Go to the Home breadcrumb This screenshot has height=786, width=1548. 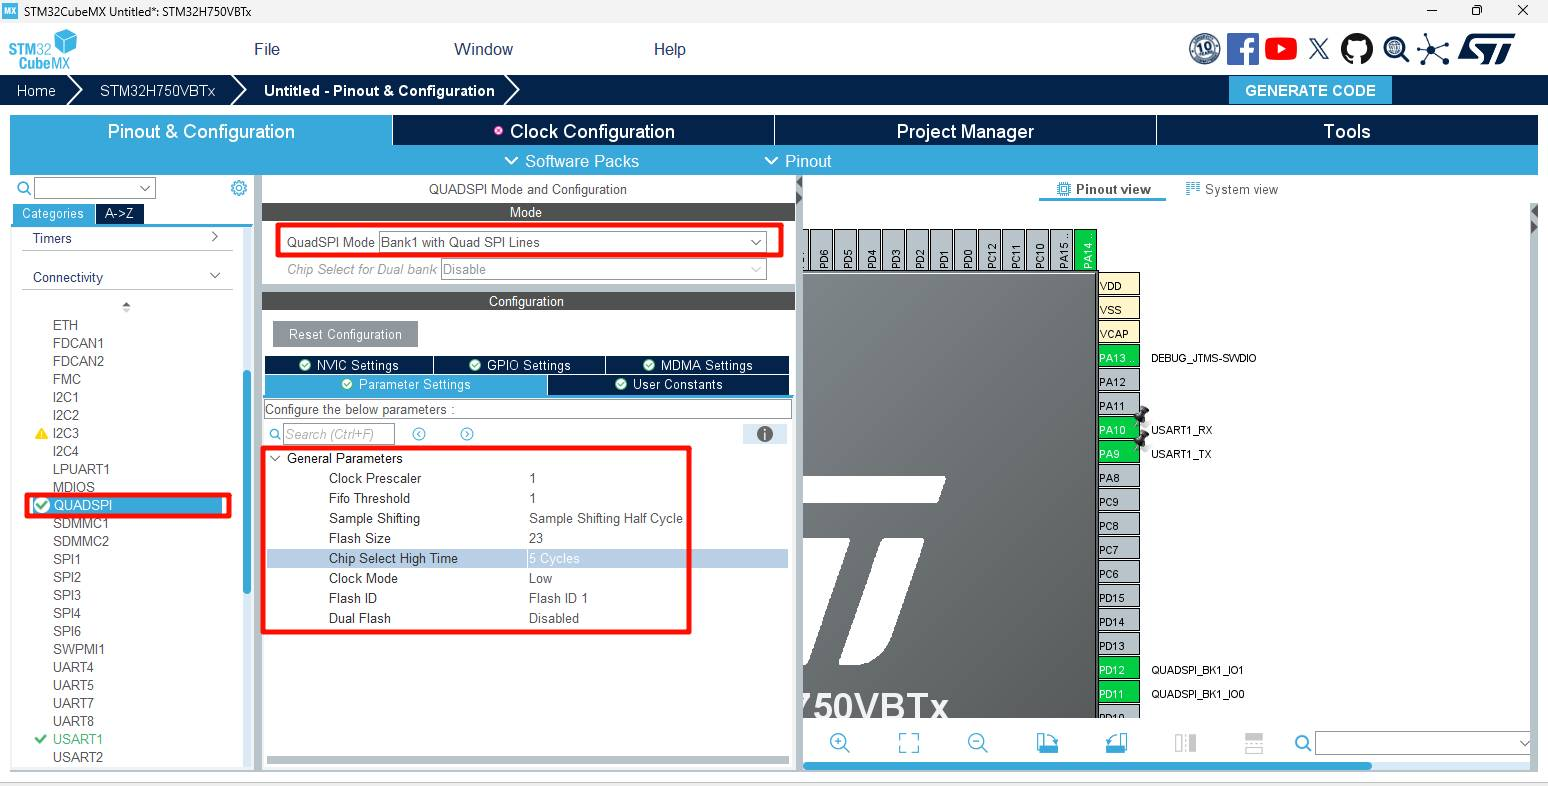point(36,90)
